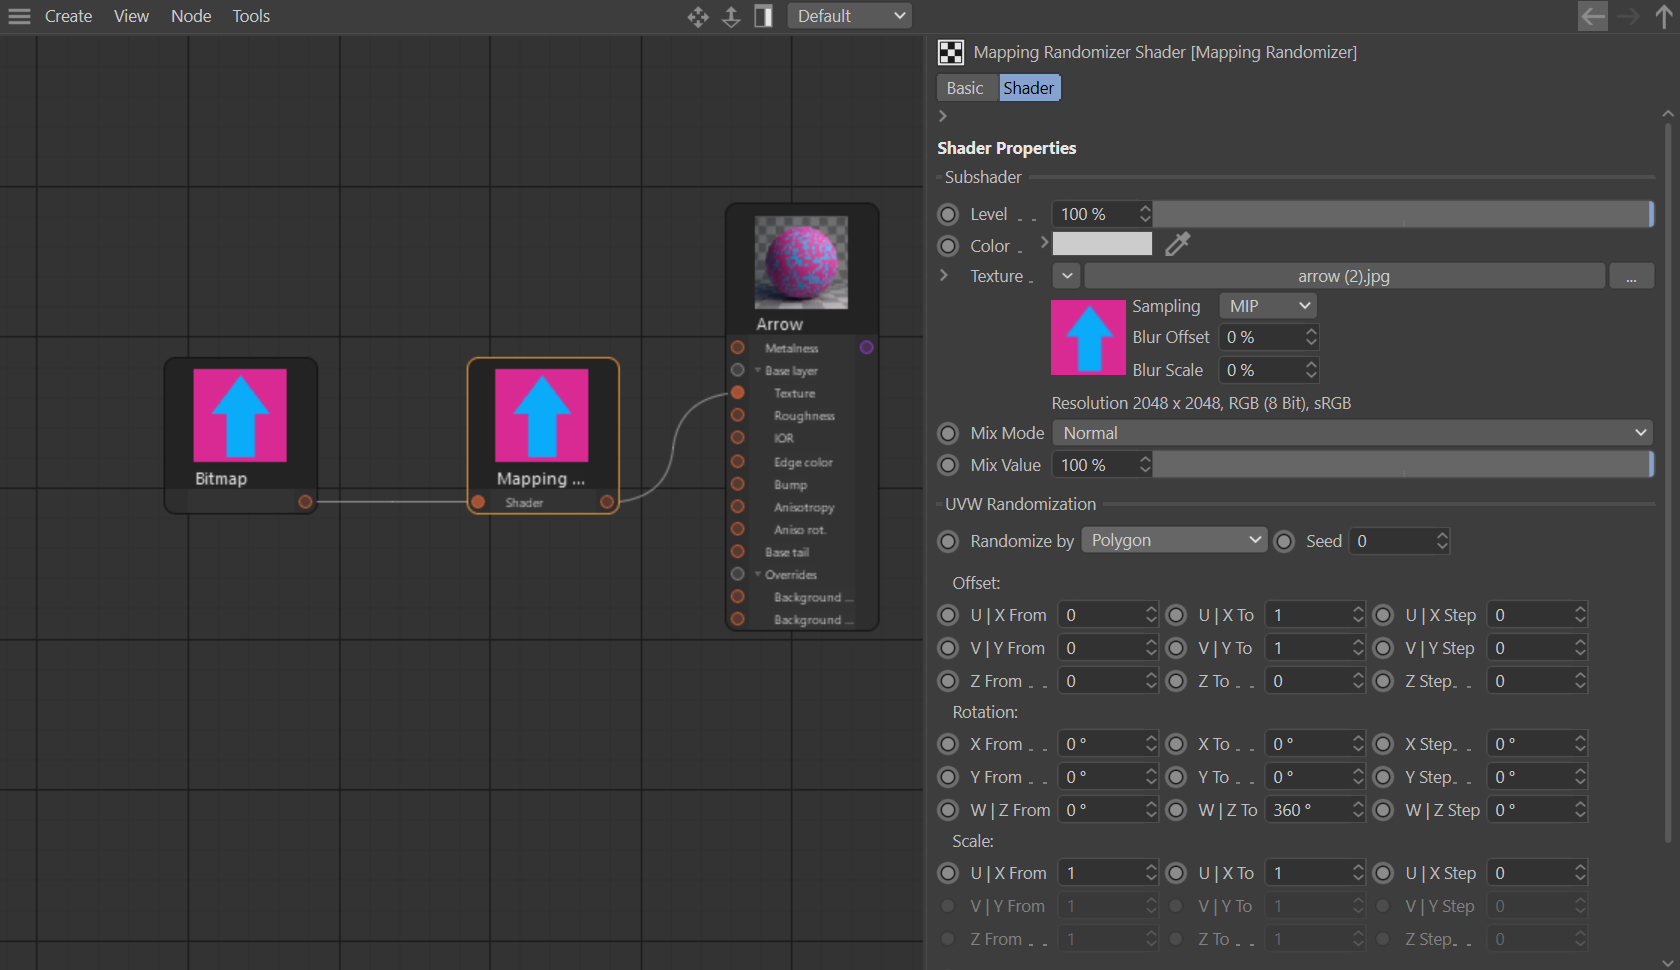Toggle the Level animation dot
Viewport: 1680px width, 970px height.
click(948, 214)
